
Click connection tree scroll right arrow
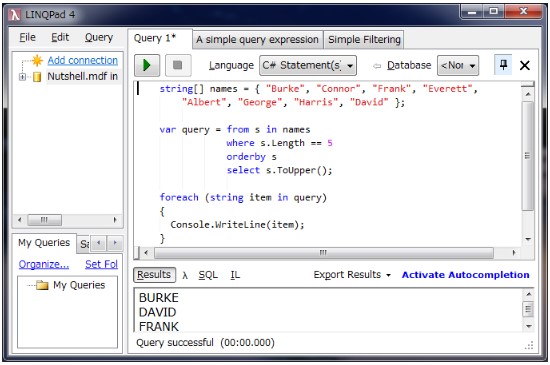(x=115, y=220)
